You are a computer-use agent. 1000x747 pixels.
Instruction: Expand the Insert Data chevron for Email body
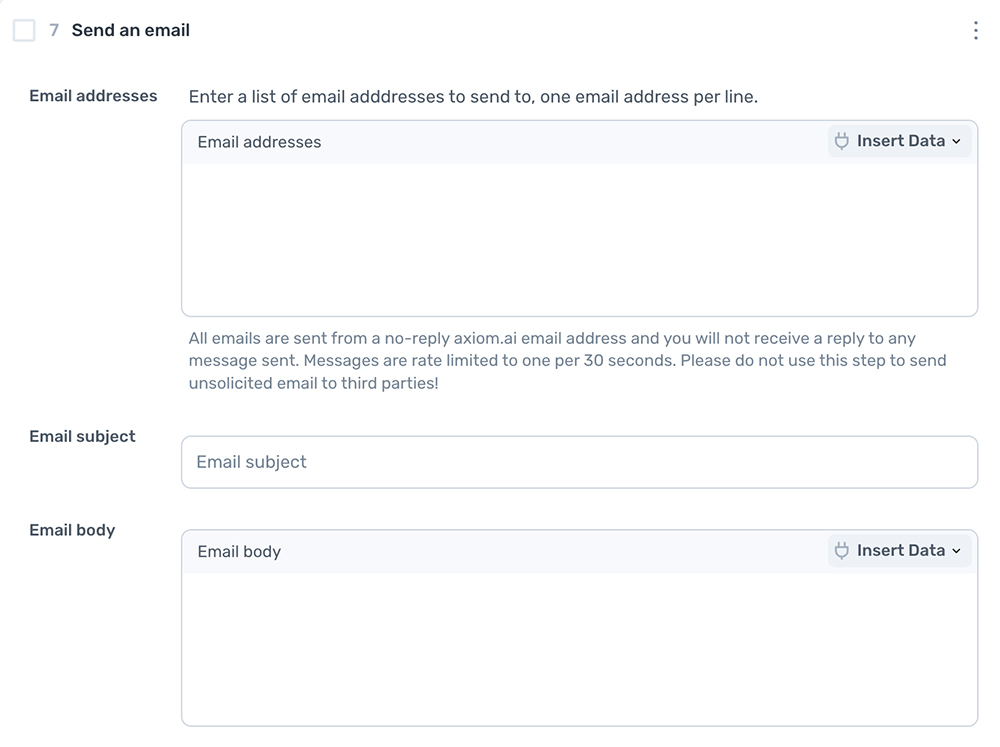pos(956,552)
